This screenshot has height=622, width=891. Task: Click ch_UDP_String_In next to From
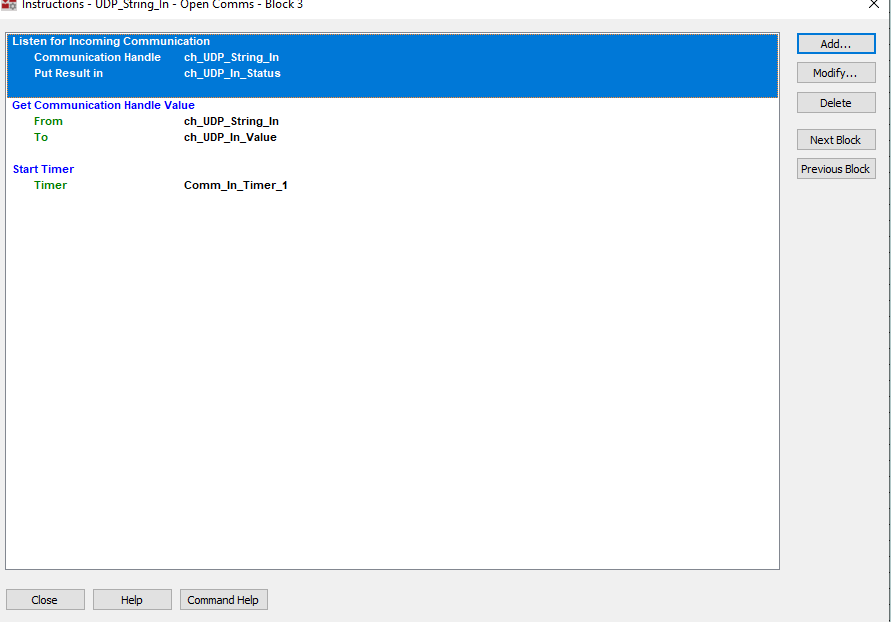(x=231, y=122)
